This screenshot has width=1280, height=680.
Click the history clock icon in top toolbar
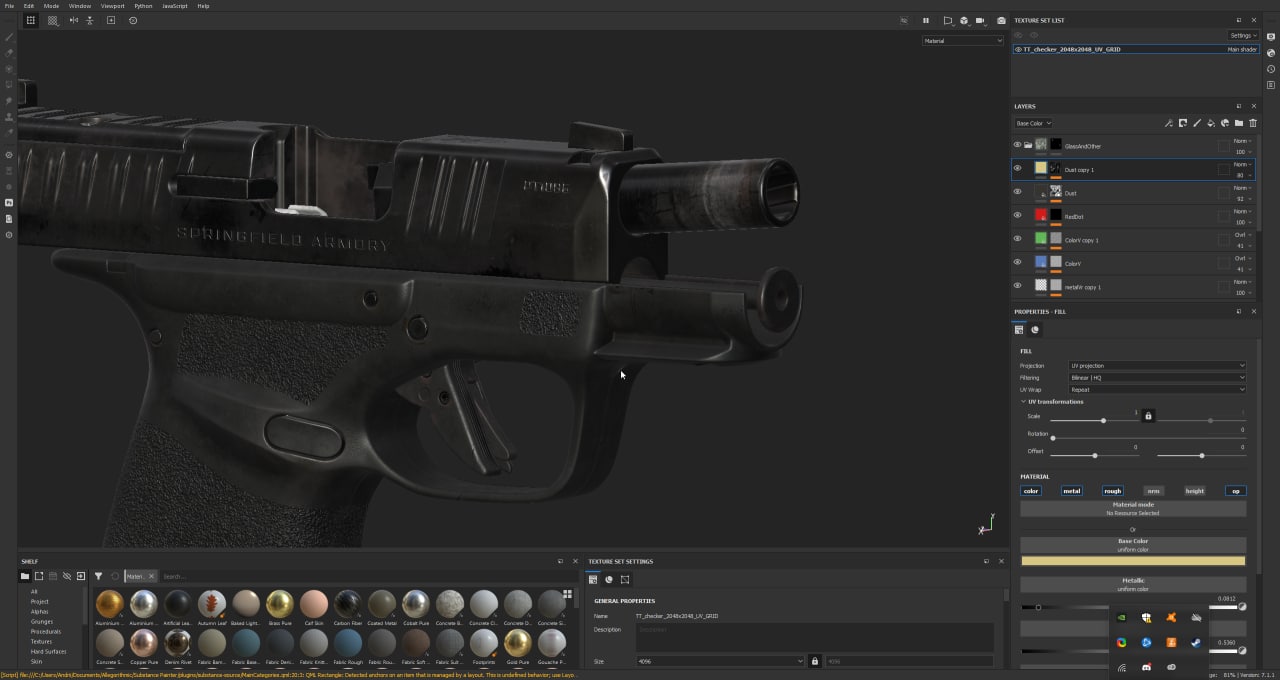(x=133, y=20)
